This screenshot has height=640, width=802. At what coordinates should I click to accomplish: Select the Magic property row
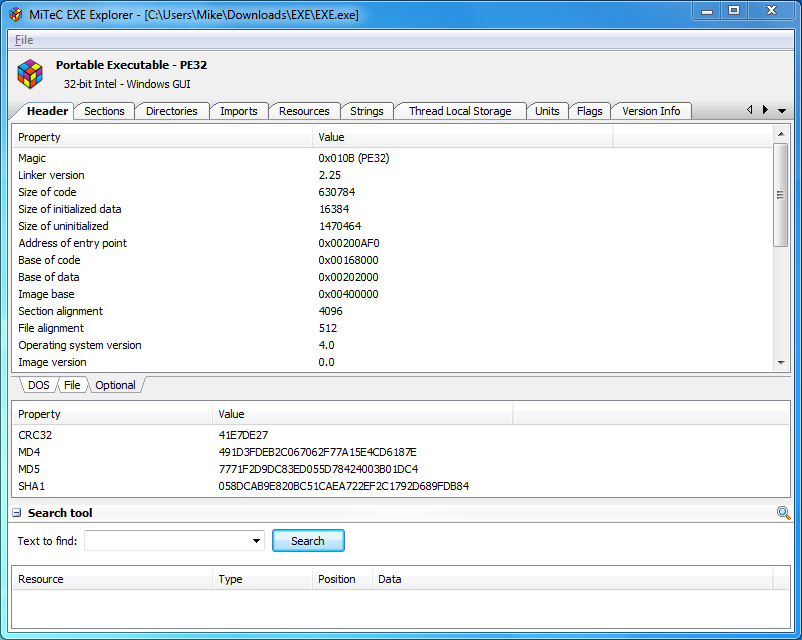point(392,158)
